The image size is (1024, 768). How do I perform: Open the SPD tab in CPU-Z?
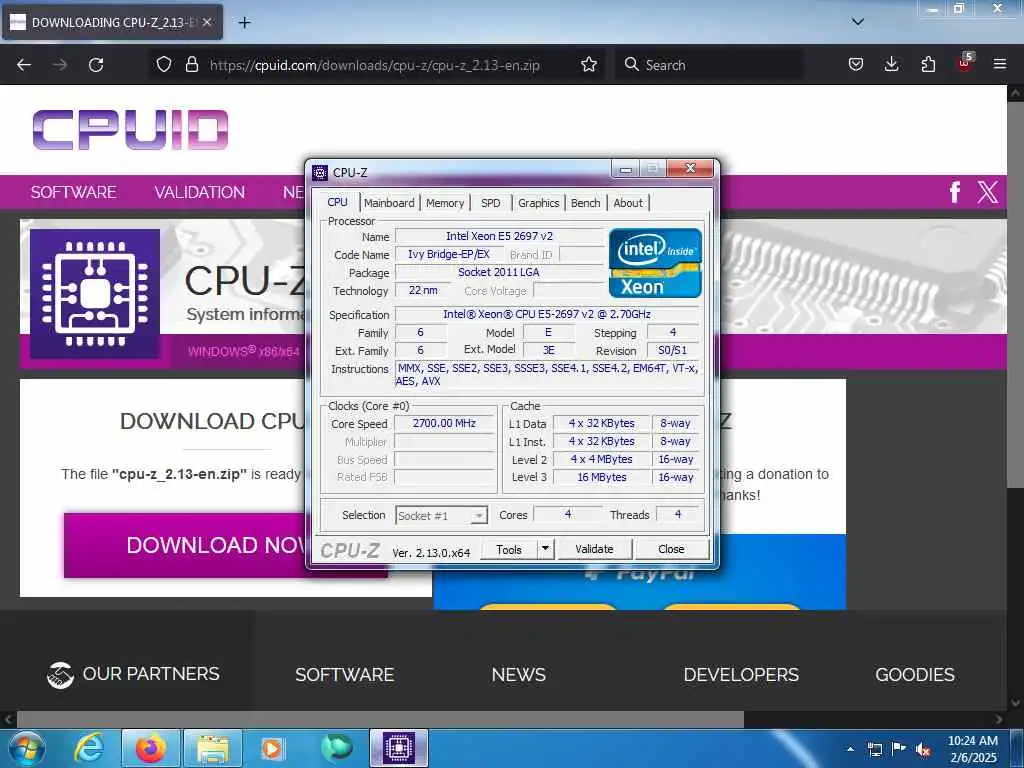point(490,203)
